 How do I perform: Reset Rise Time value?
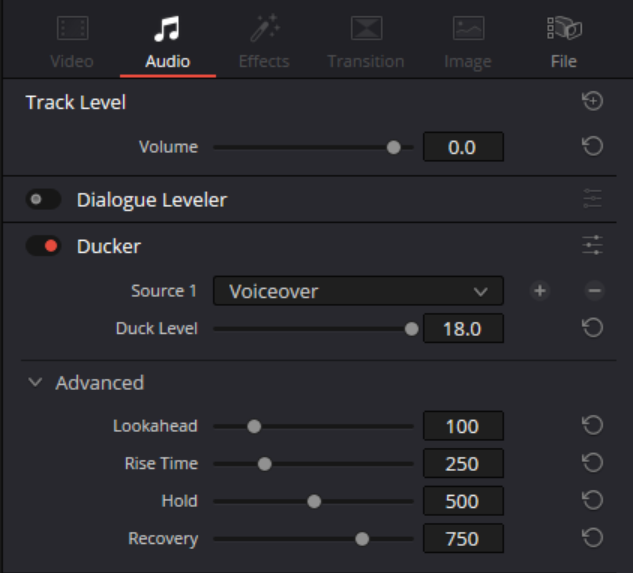coord(592,463)
